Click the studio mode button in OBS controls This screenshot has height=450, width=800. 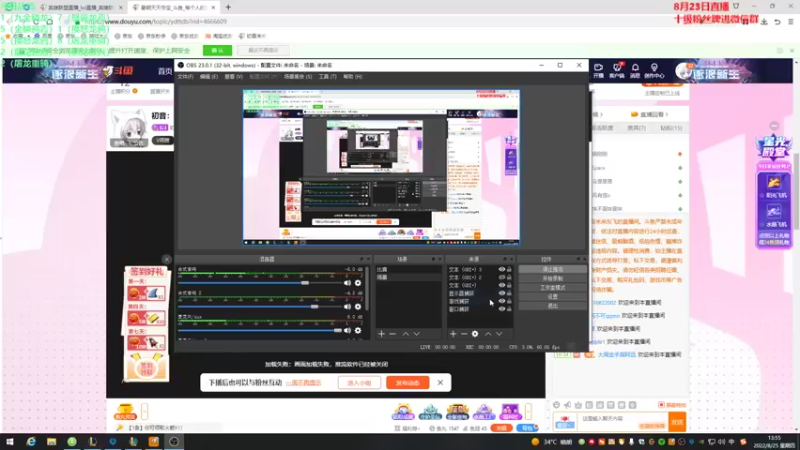553,288
